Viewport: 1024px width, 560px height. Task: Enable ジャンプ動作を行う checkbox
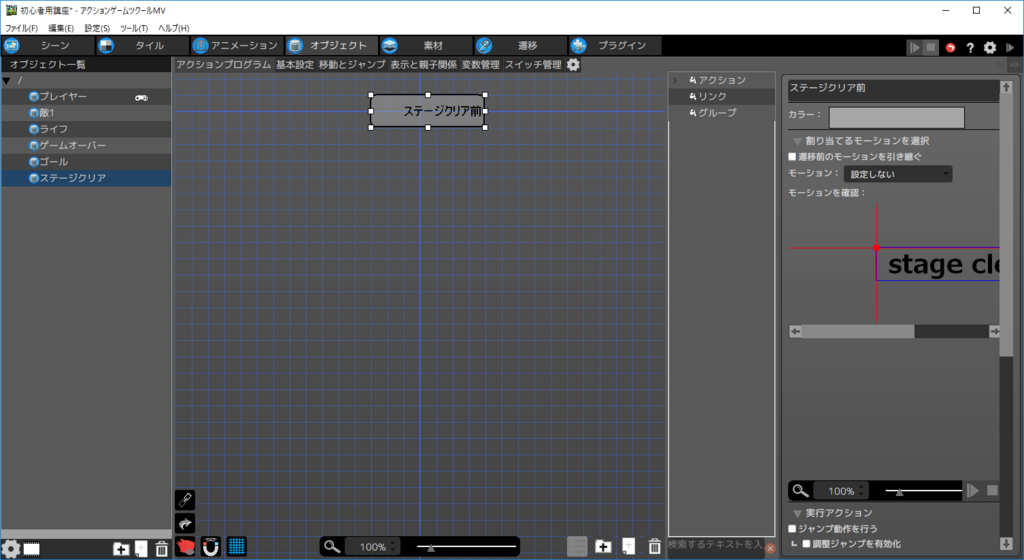792,529
